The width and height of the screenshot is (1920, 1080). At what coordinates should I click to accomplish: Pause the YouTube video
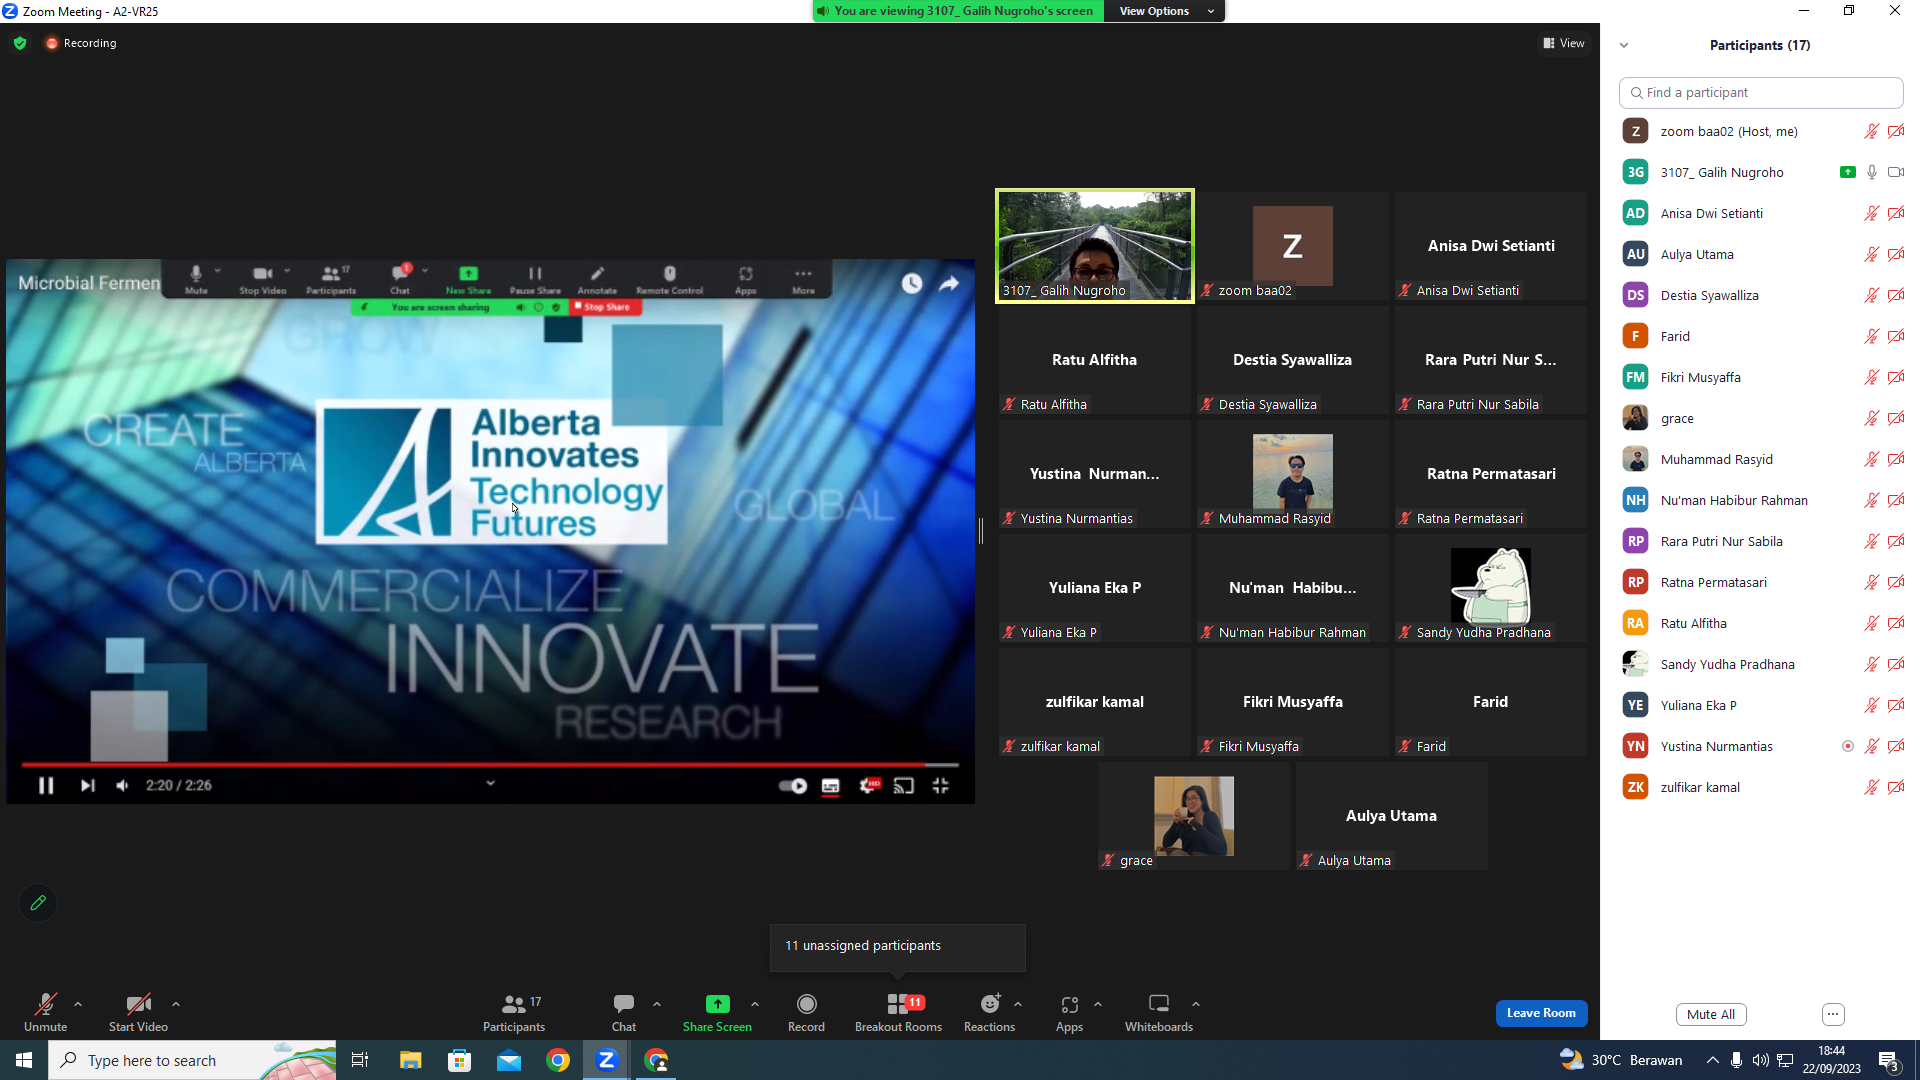pos(46,786)
